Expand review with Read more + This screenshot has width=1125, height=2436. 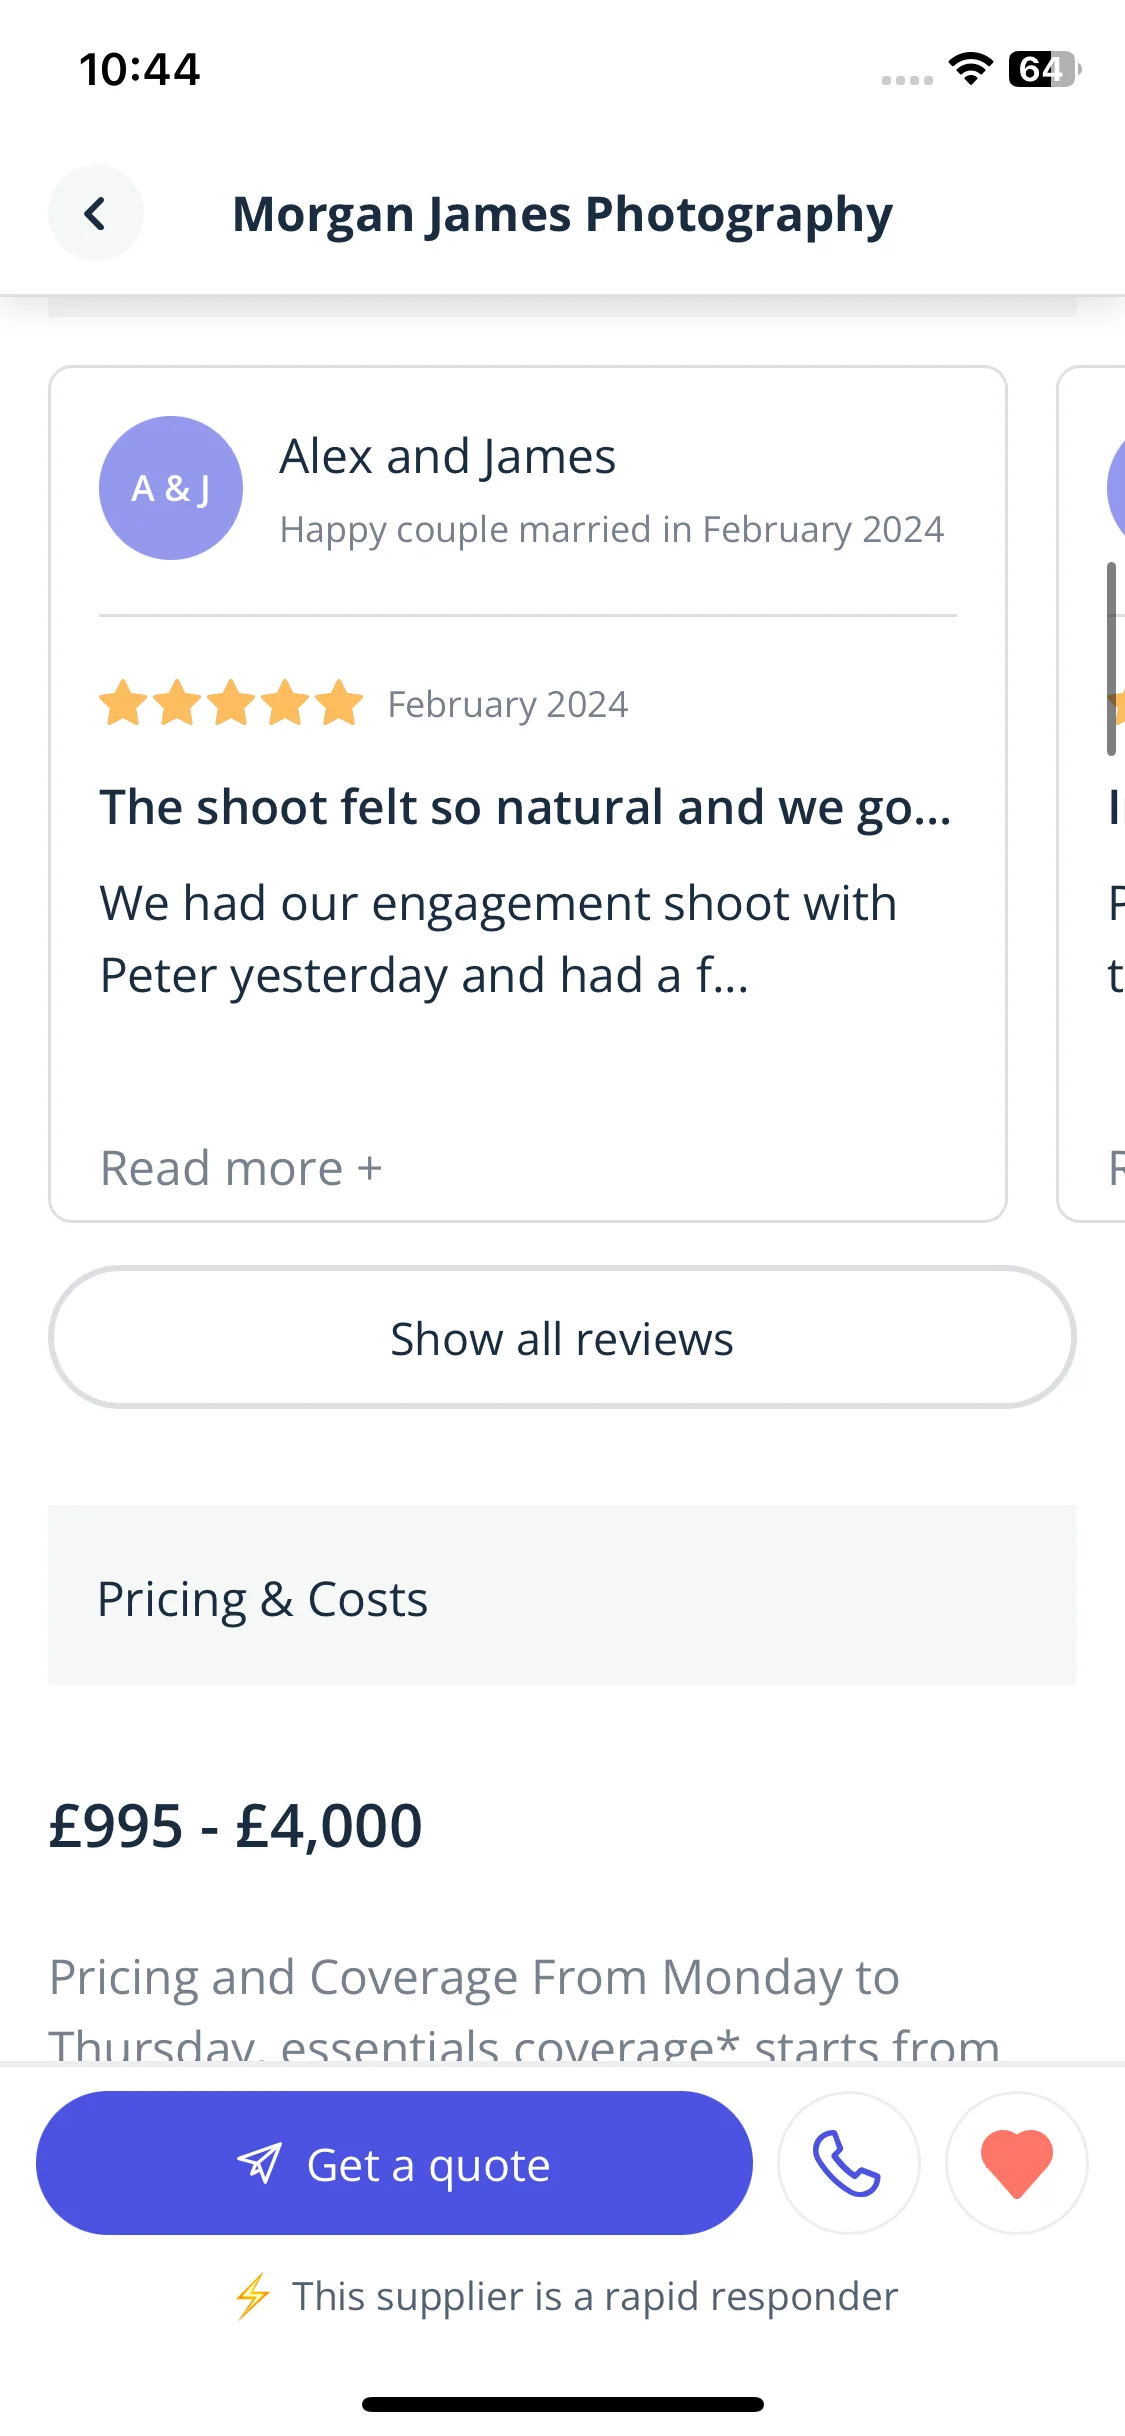click(x=241, y=1168)
